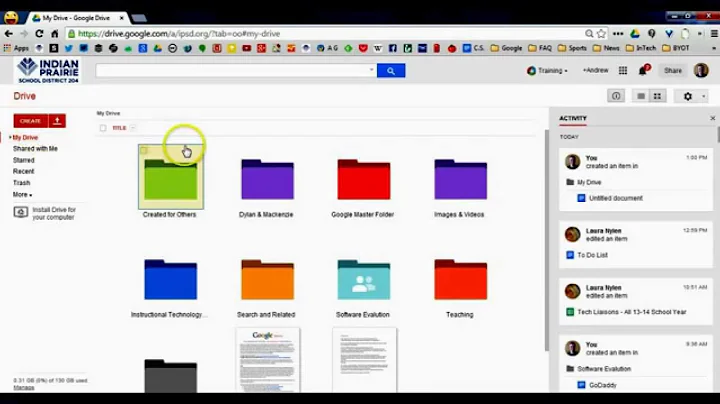720x404 pixels.
Task: Click the Indian Prairie School District logo
Action: click(48, 70)
